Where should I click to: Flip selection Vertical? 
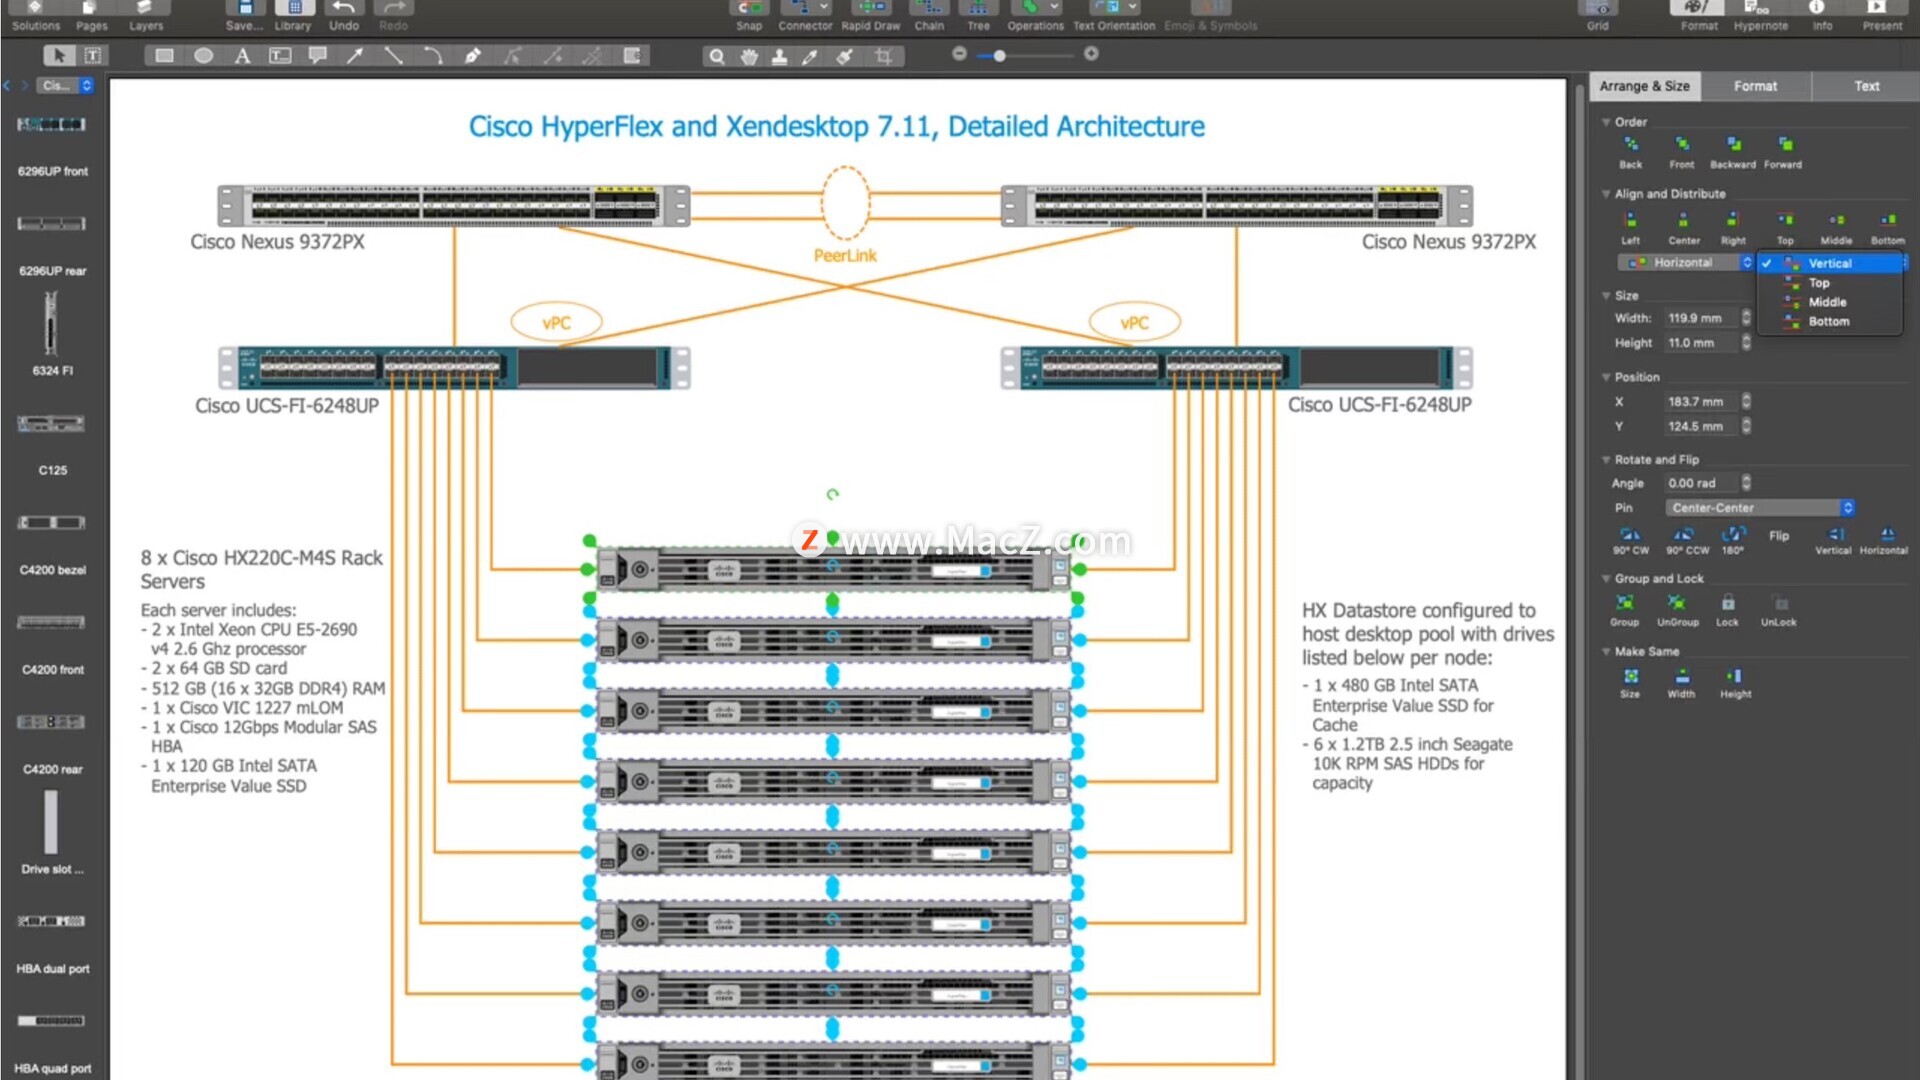pyautogui.click(x=1833, y=541)
